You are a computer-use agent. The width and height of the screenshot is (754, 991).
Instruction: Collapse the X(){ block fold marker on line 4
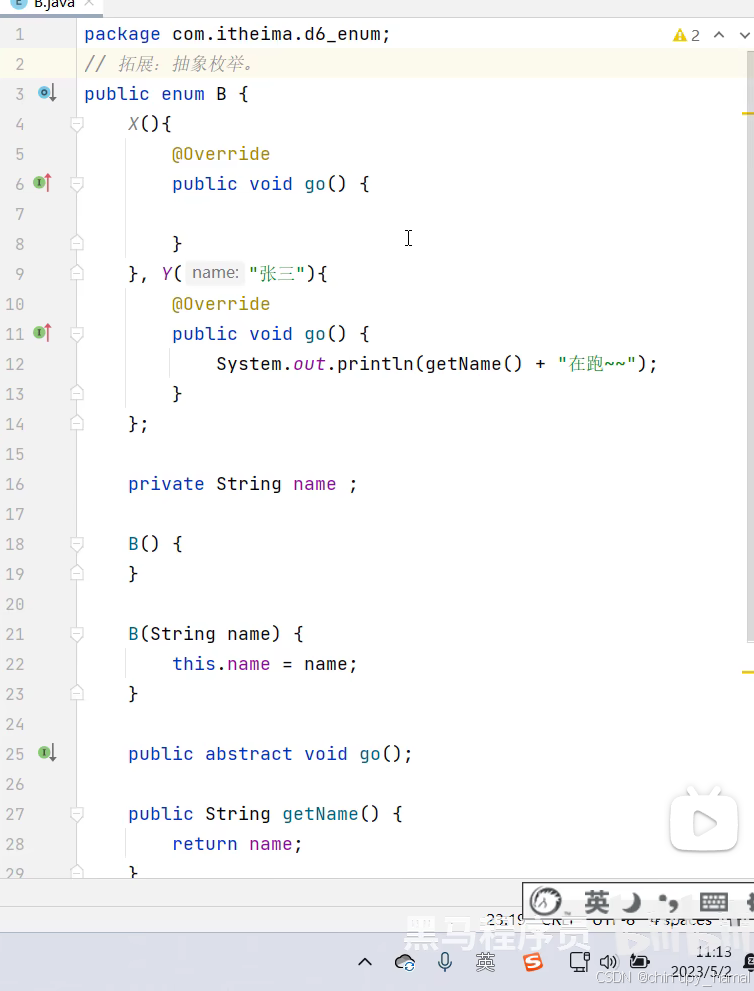[76, 124]
